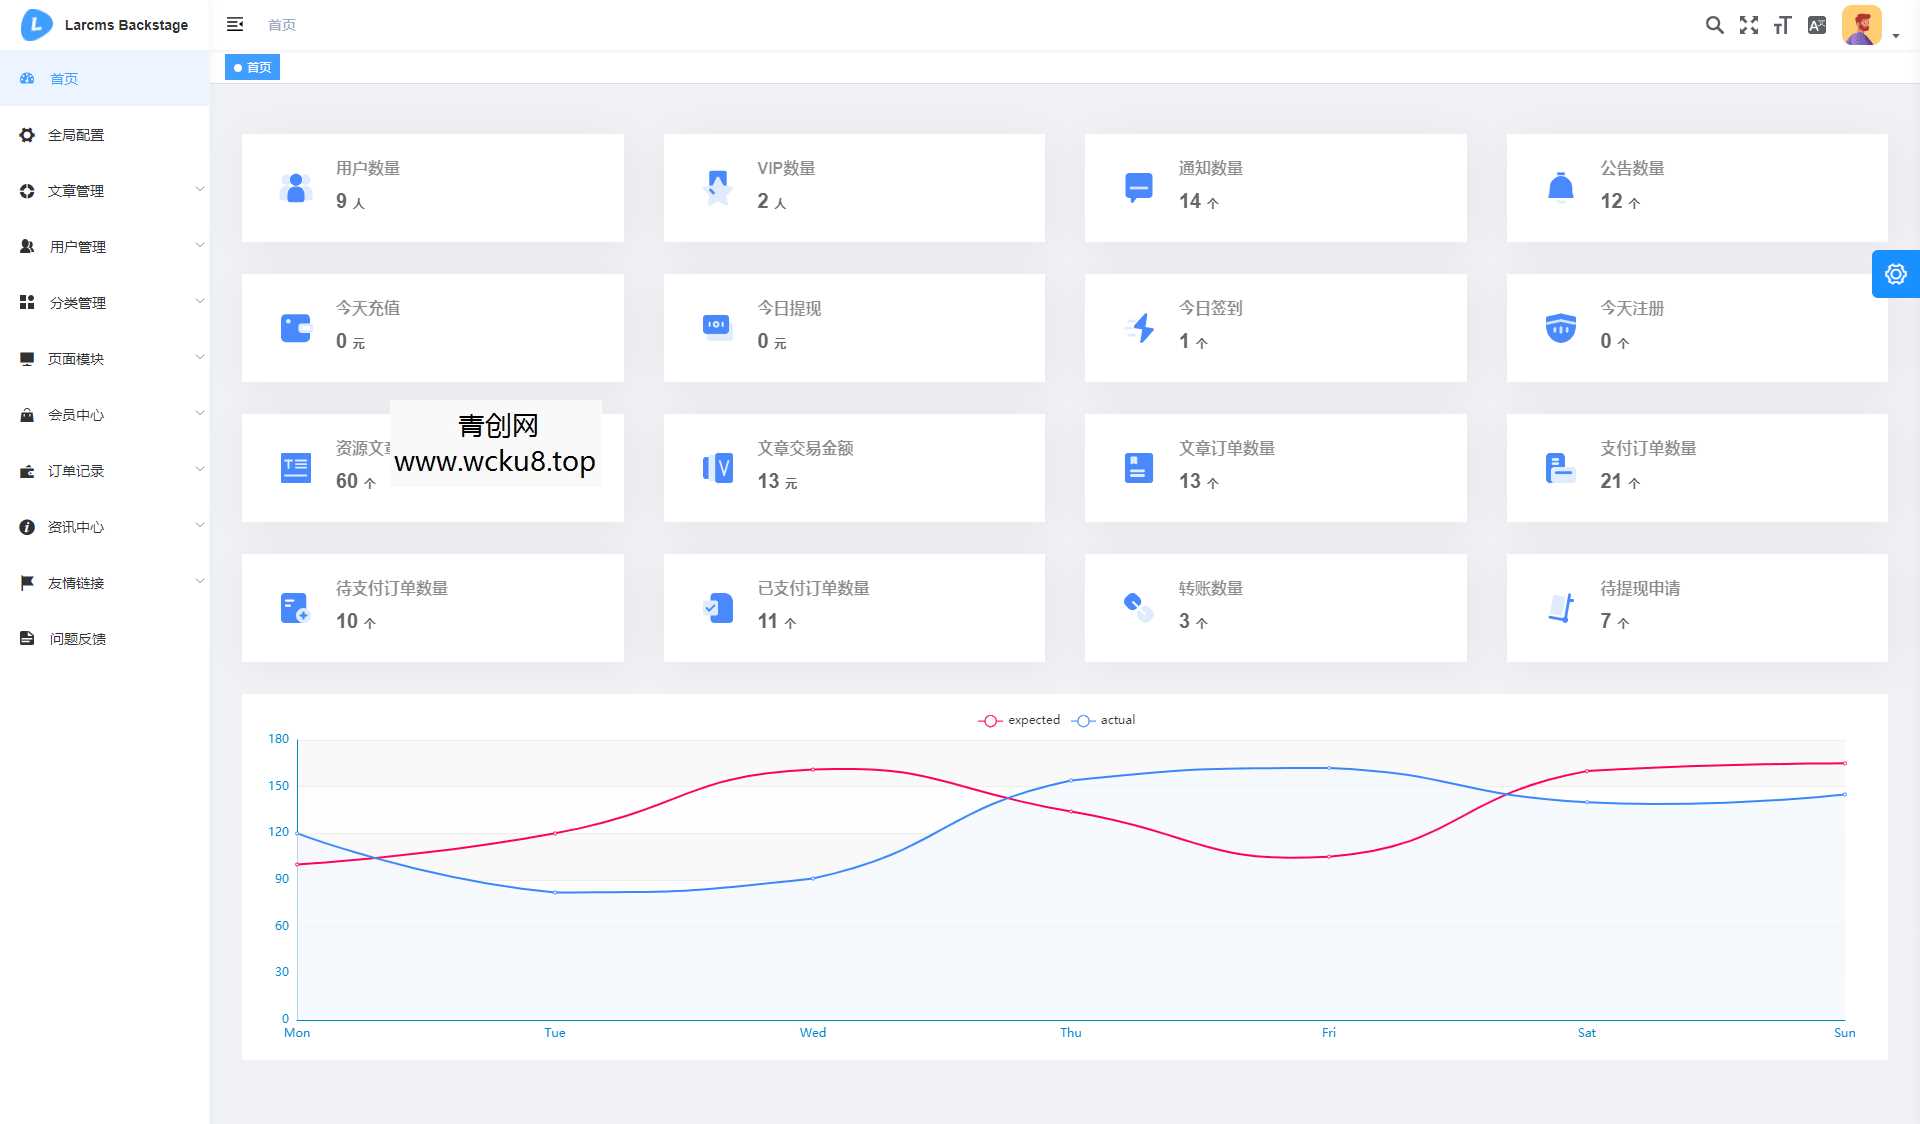Screen dimensions: 1920x1124
Task: Switch to the 首页 tab tag
Action: click(x=253, y=67)
